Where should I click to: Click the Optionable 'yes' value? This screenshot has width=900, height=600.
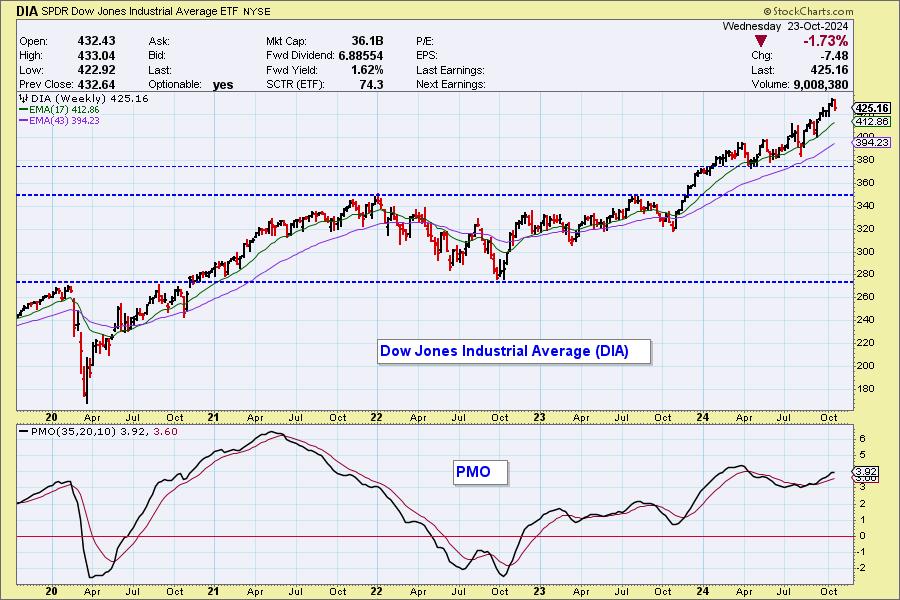pos(223,85)
